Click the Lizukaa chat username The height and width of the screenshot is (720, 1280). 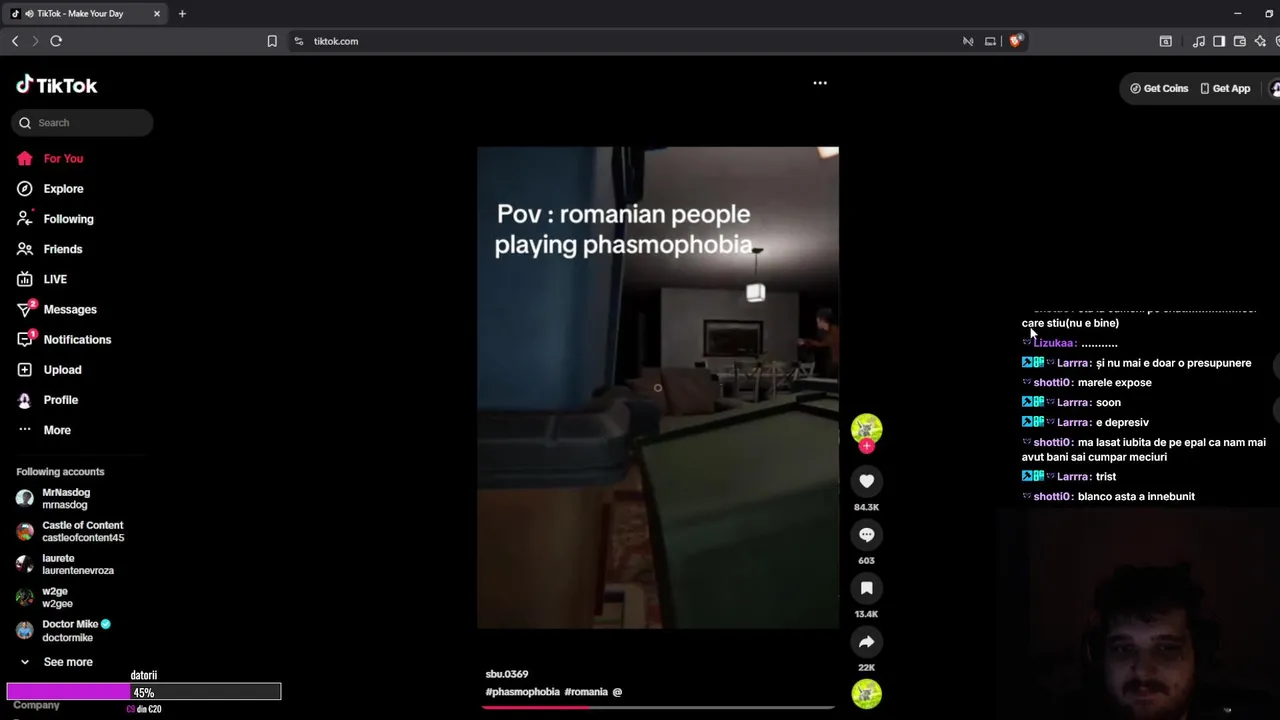pos(1055,343)
